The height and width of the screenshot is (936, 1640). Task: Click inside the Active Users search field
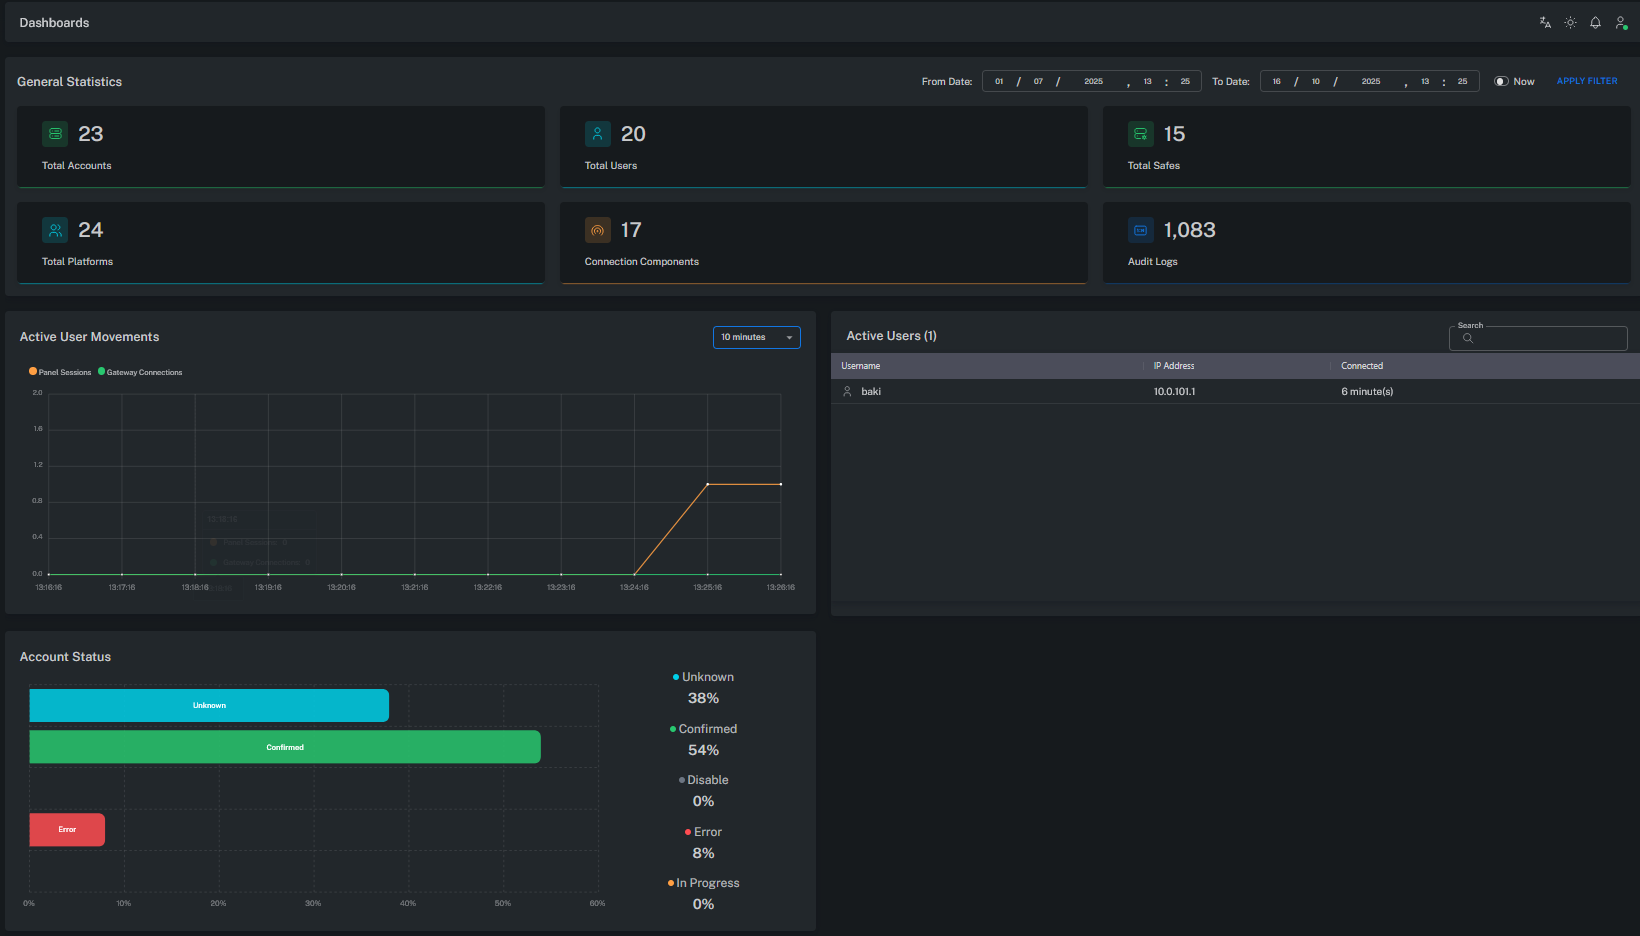[1538, 338]
